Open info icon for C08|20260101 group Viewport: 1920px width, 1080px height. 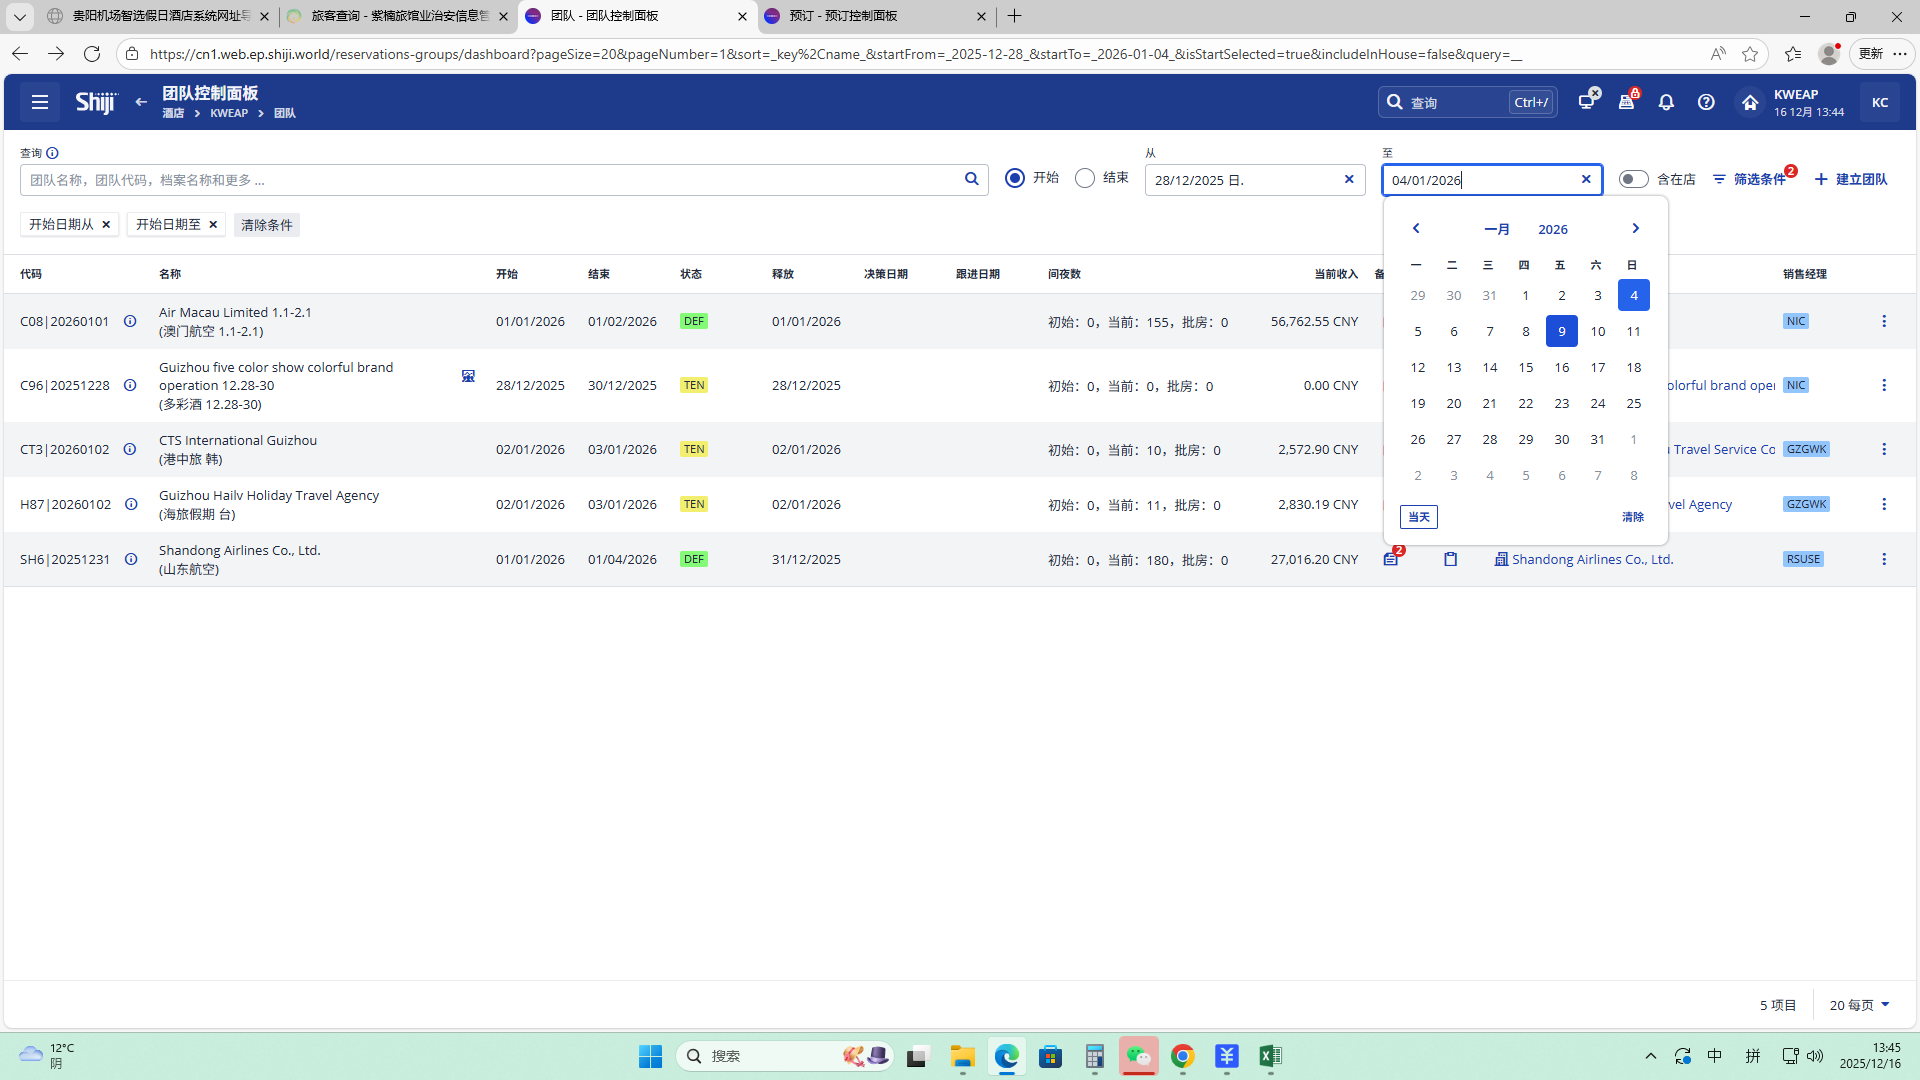pos(130,321)
